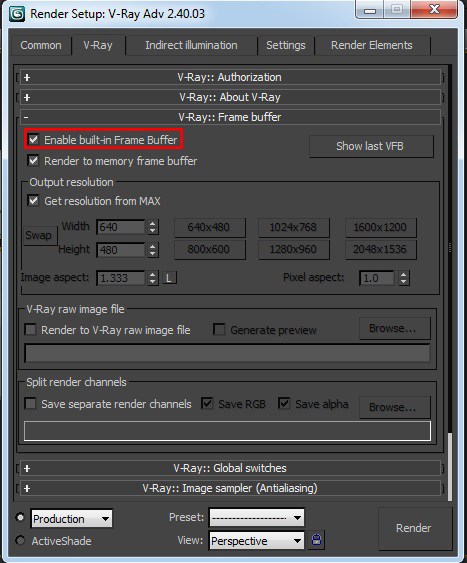This screenshot has height=563, width=467.
Task: Click the Height input field
Action: point(121,250)
